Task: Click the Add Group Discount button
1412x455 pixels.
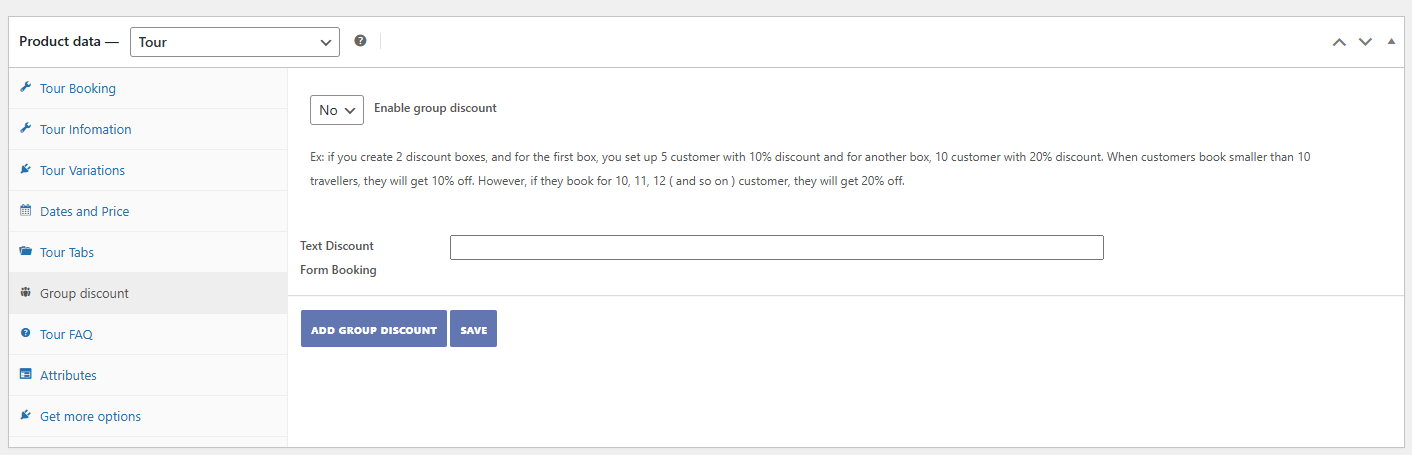Action: click(374, 329)
